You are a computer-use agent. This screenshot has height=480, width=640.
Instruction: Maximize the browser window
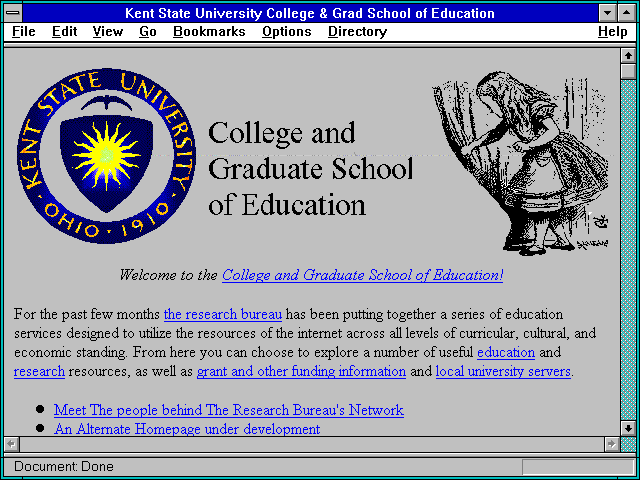627,13
